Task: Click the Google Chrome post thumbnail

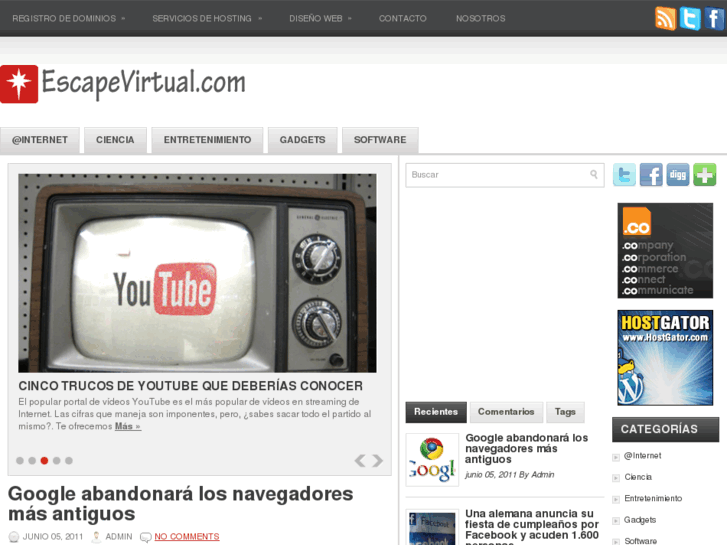Action: click(x=432, y=460)
